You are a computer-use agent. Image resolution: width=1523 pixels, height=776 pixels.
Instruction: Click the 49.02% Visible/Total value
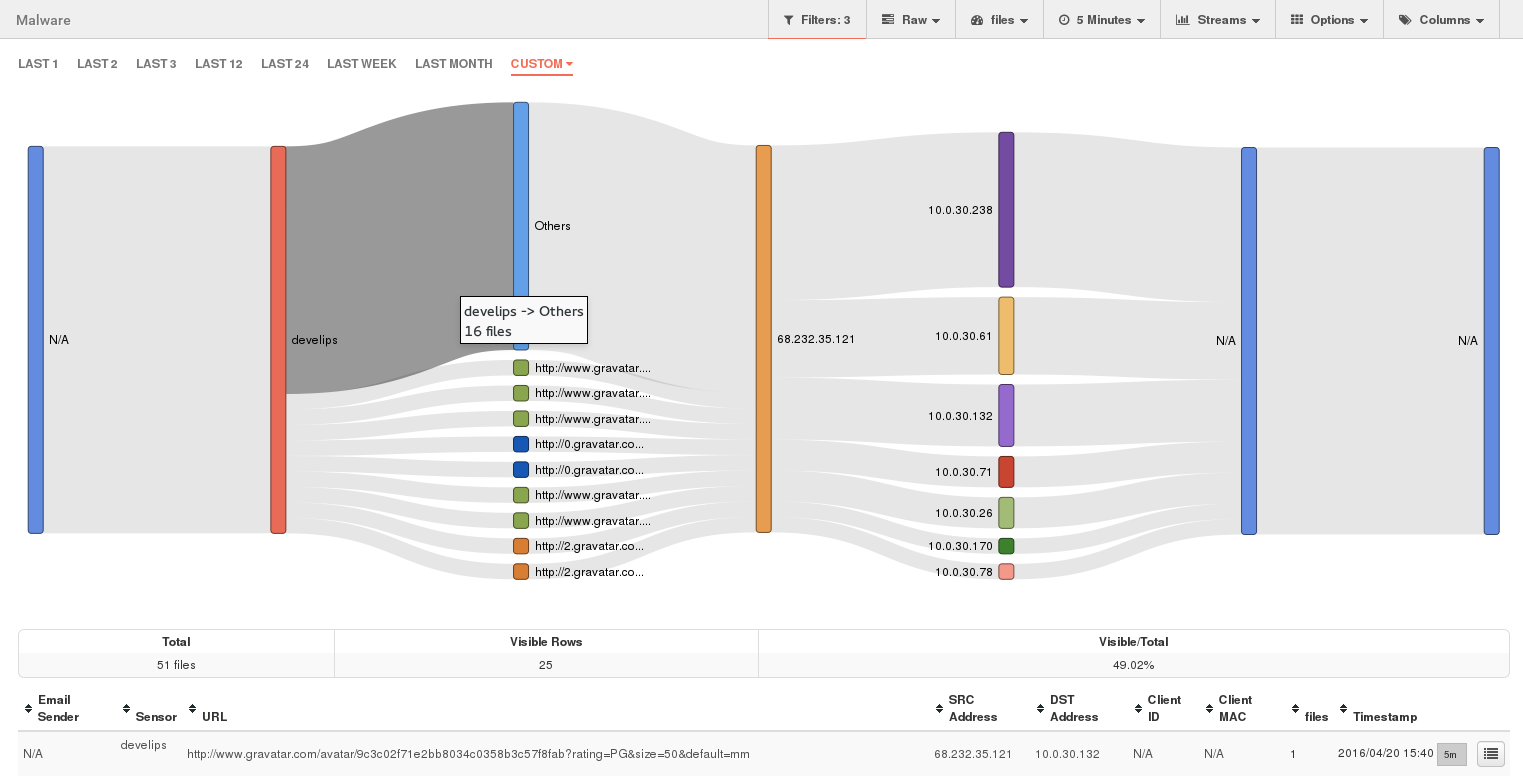1133,665
